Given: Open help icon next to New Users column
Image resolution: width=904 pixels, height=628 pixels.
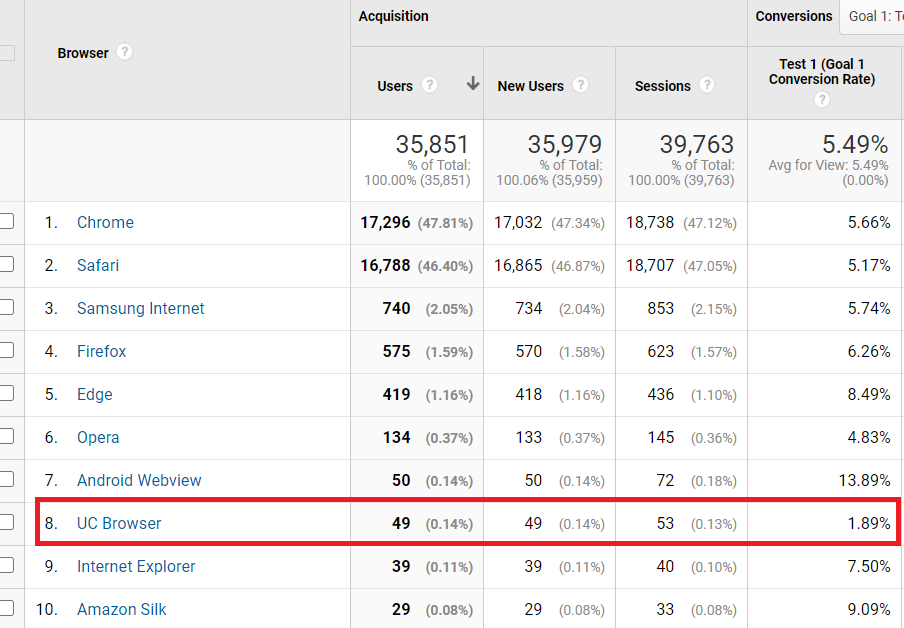Looking at the screenshot, I should tap(580, 85).
